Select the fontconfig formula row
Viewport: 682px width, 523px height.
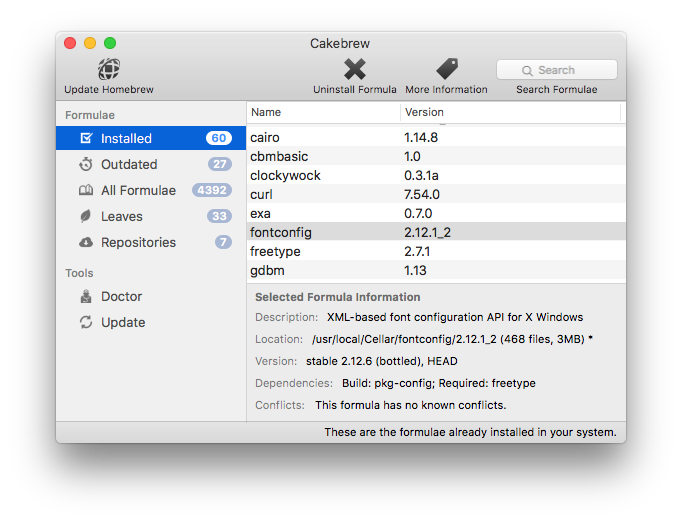(436, 232)
